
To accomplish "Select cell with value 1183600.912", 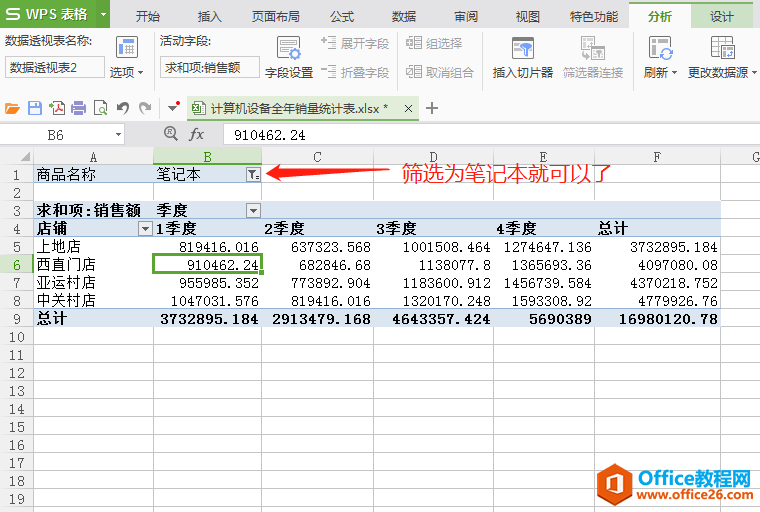I will (433, 283).
